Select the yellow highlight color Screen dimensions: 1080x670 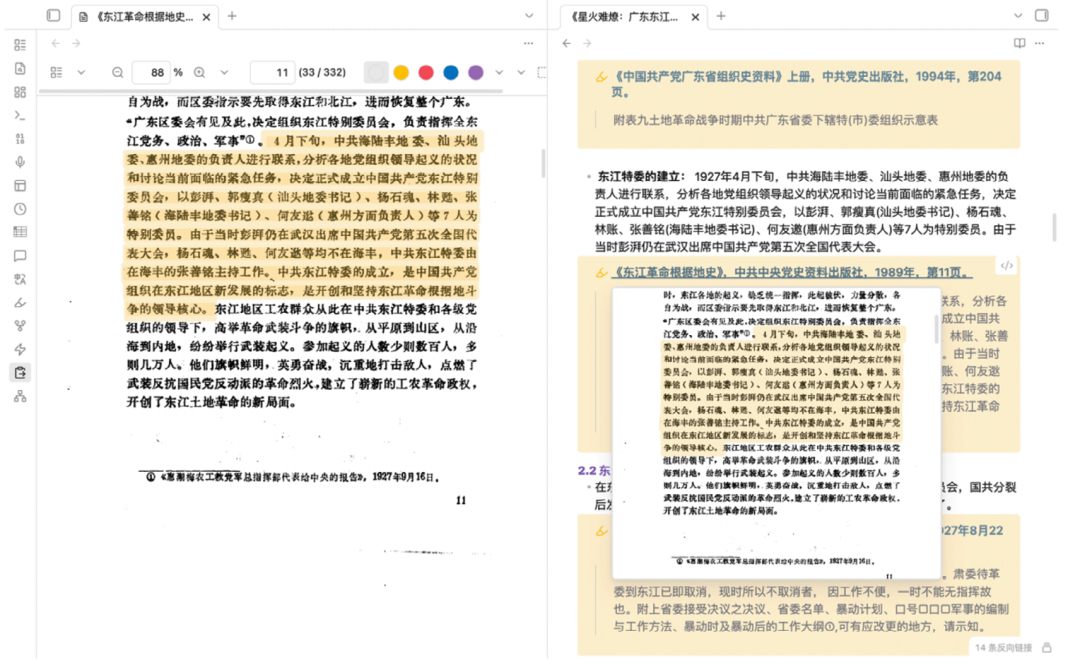click(x=402, y=72)
